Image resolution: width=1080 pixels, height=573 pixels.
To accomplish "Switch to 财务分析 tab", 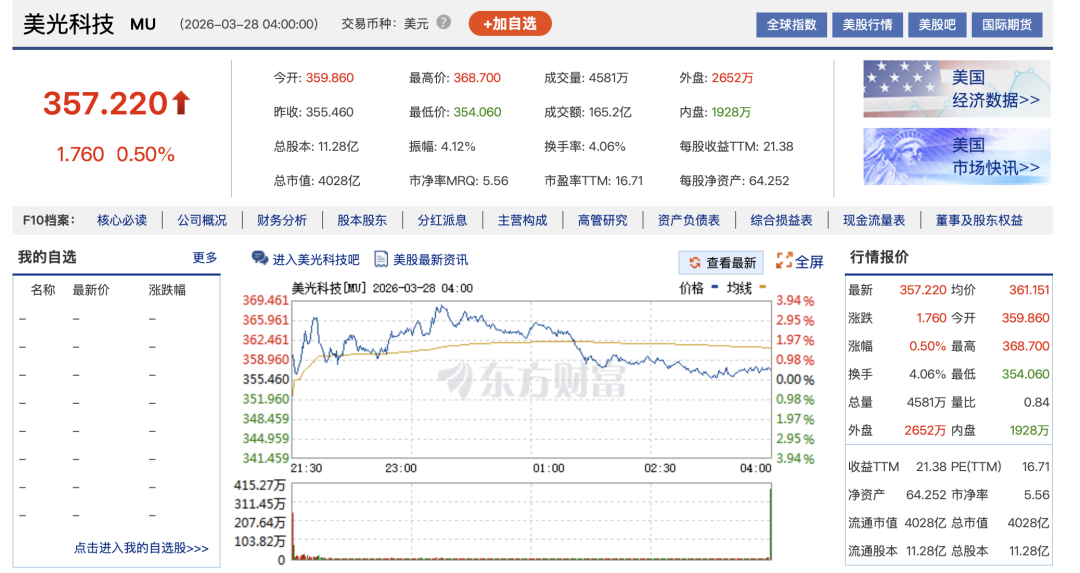I will 282,220.
